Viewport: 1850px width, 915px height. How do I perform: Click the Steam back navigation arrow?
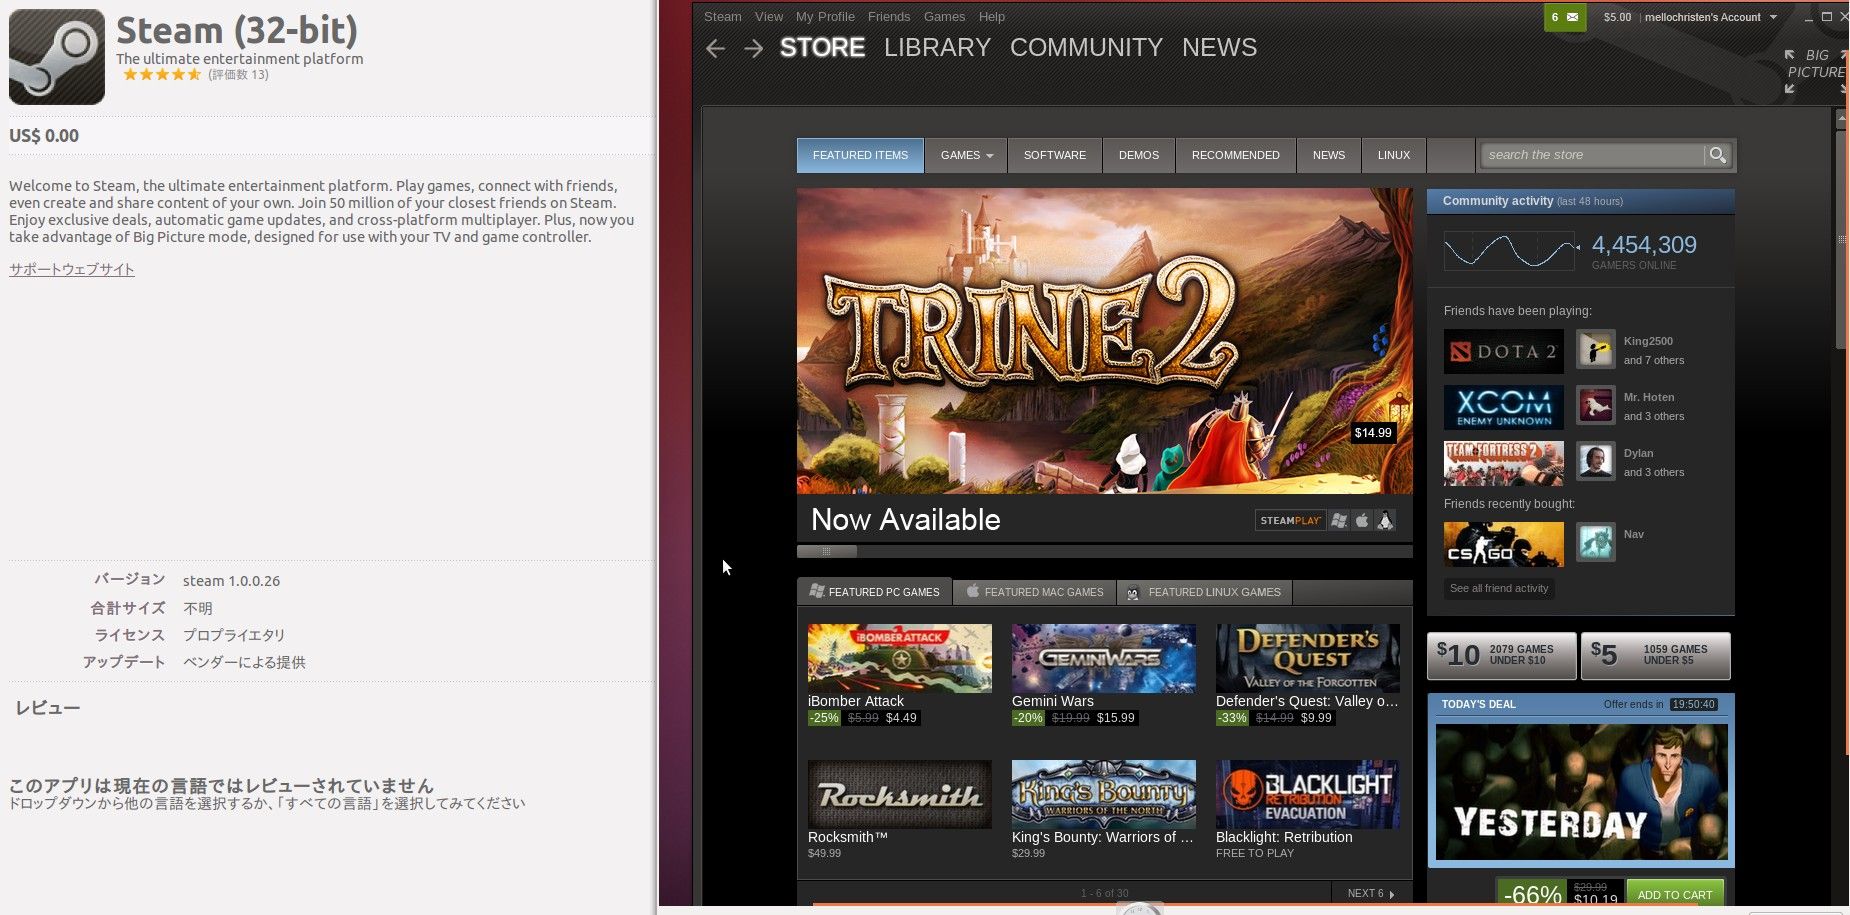pyautogui.click(x=715, y=49)
